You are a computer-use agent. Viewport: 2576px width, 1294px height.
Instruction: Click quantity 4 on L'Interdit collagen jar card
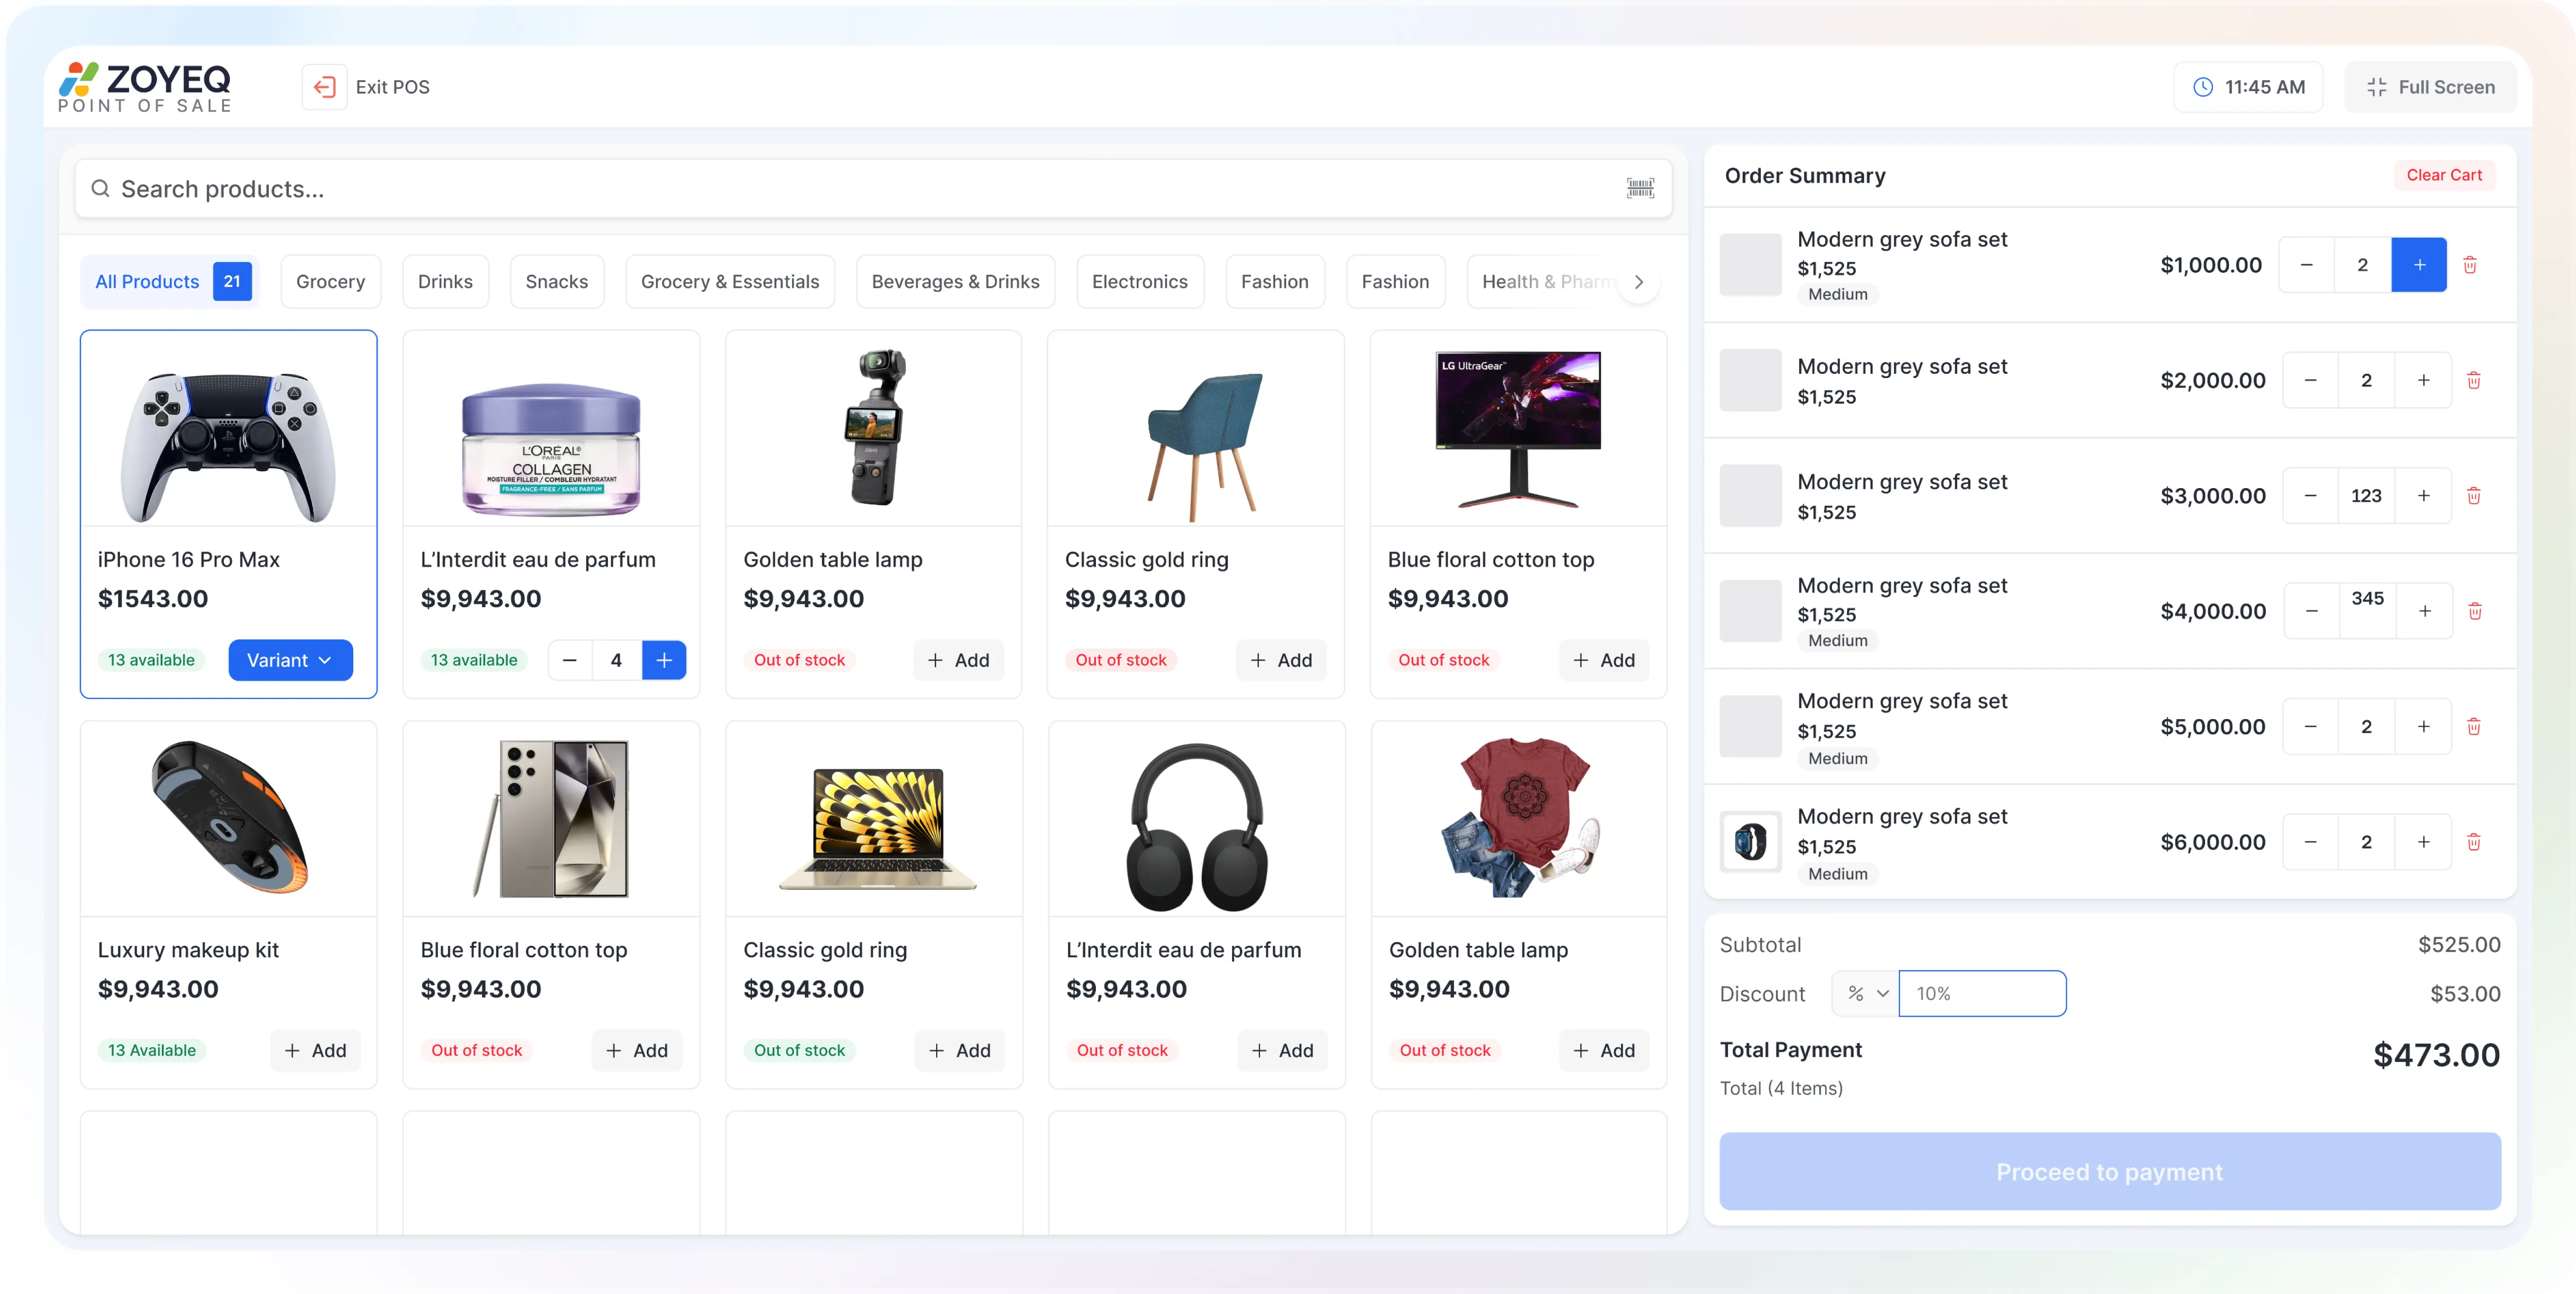click(616, 660)
